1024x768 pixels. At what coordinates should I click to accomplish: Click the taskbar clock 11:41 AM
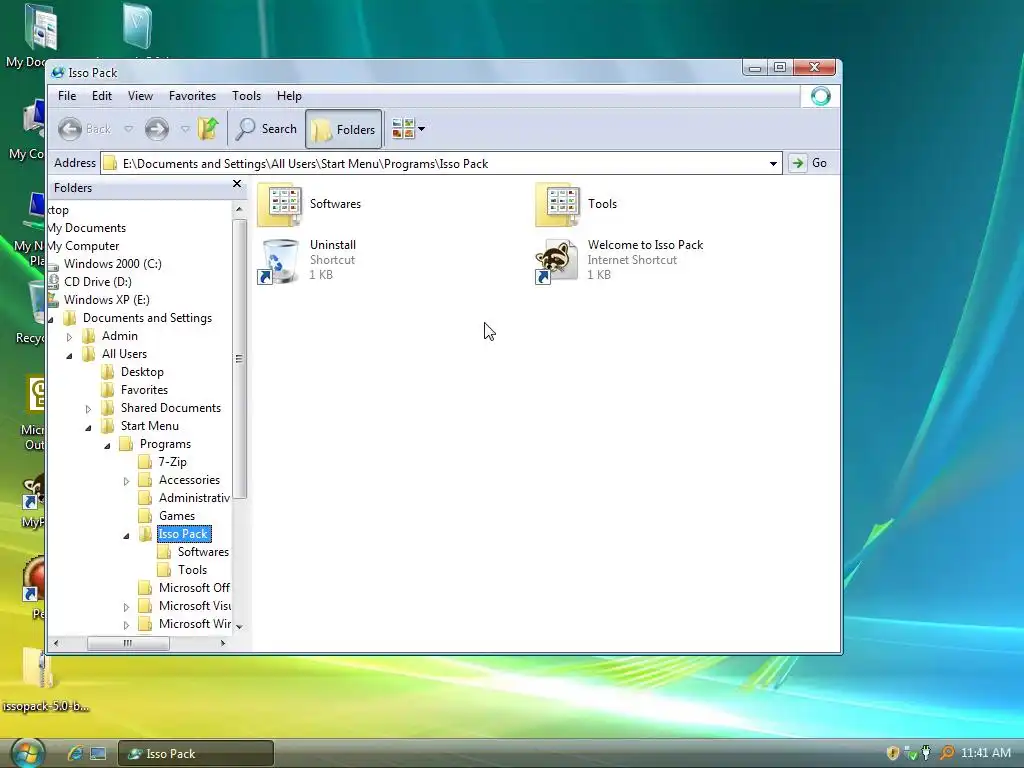(986, 753)
